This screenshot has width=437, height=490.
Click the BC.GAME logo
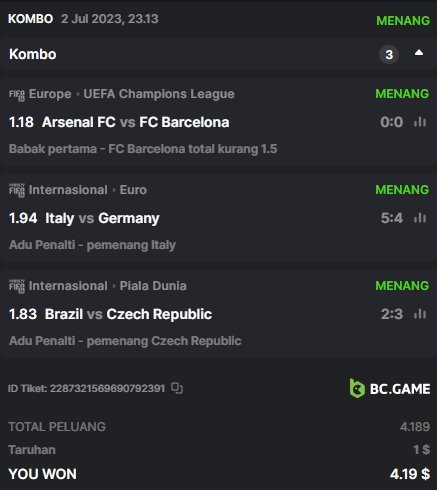coord(390,388)
